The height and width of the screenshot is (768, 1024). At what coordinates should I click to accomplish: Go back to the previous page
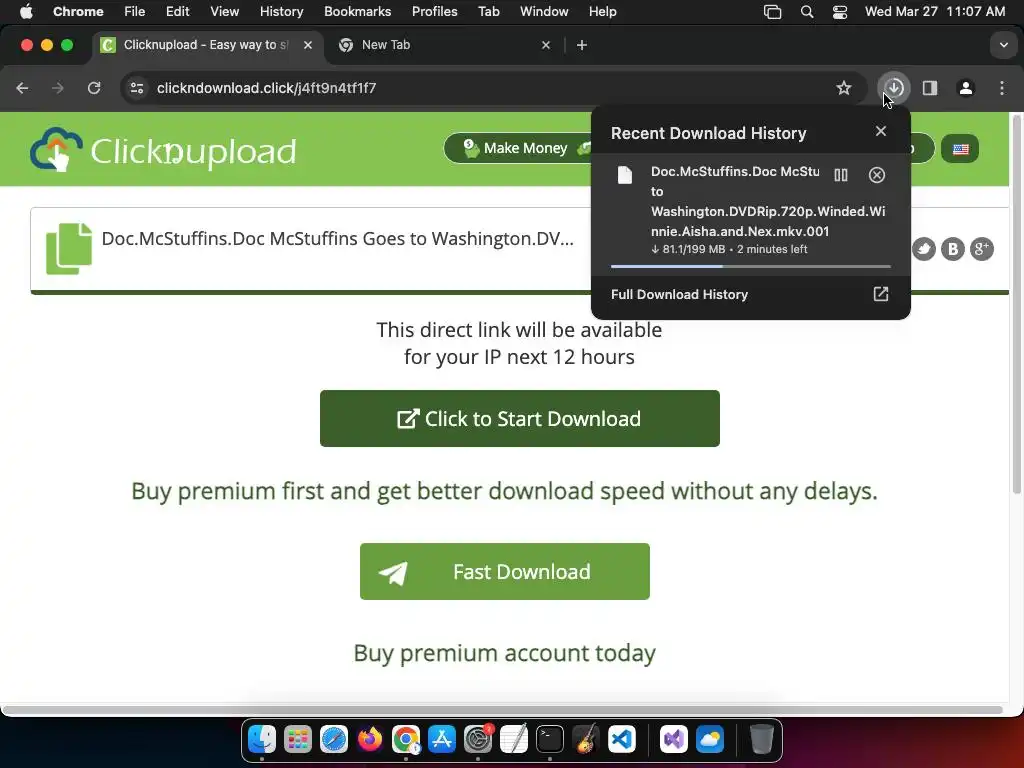[x=22, y=88]
